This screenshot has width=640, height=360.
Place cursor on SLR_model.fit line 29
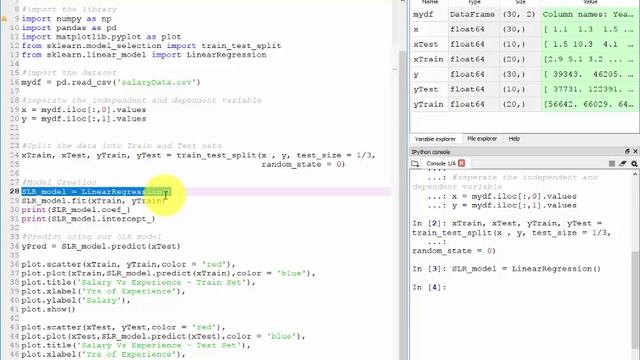point(93,201)
